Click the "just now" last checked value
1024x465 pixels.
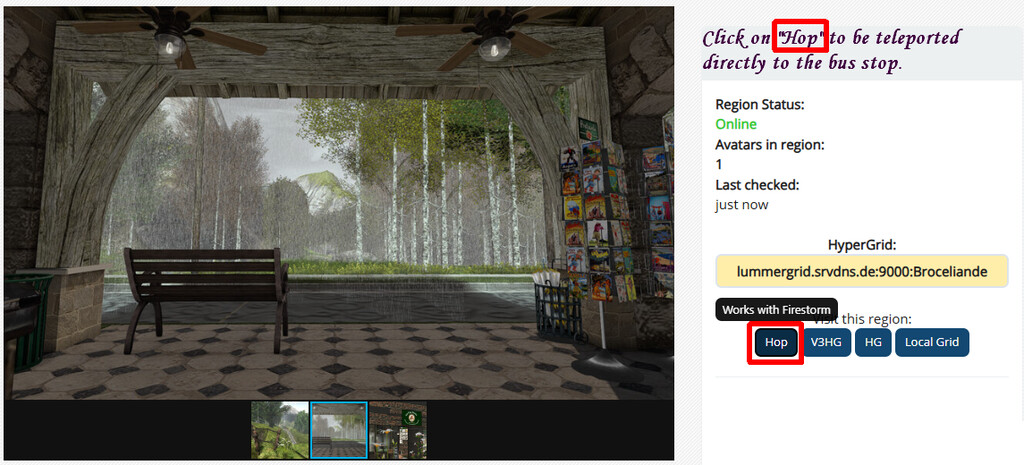[742, 204]
